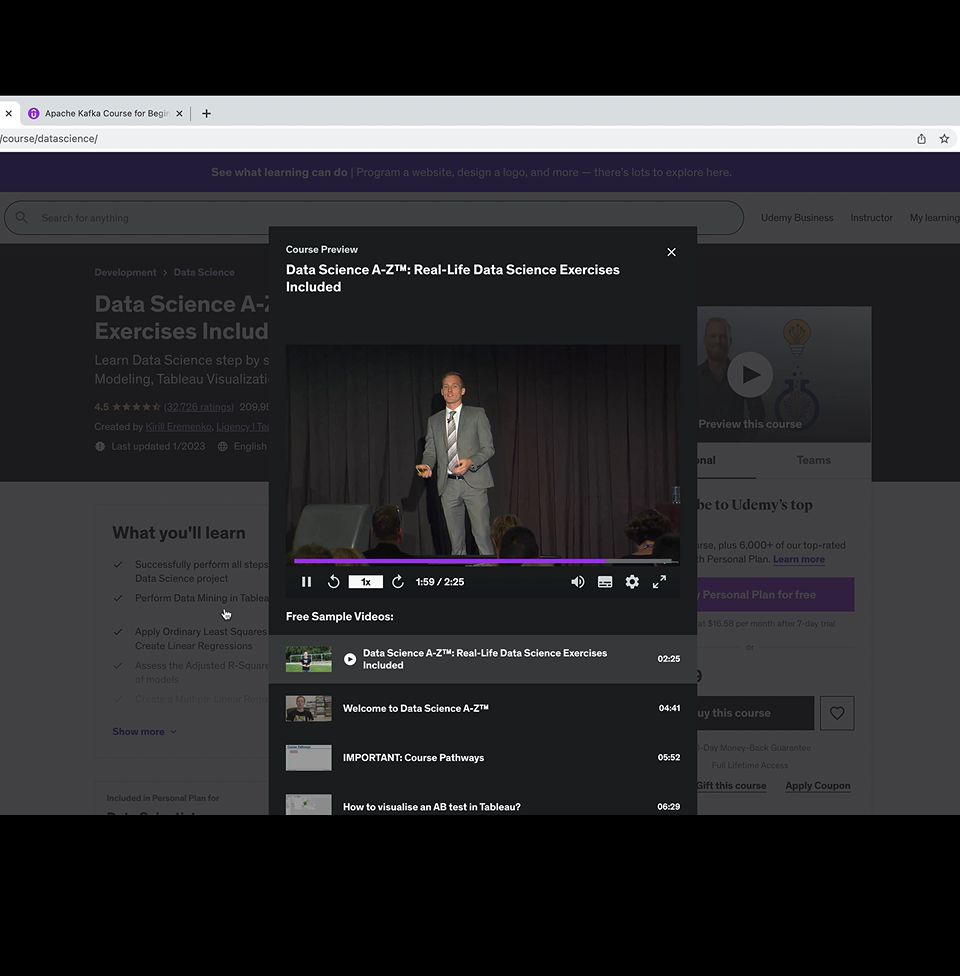Add course to wishlist heart icon
The width and height of the screenshot is (960, 976).
click(x=837, y=713)
